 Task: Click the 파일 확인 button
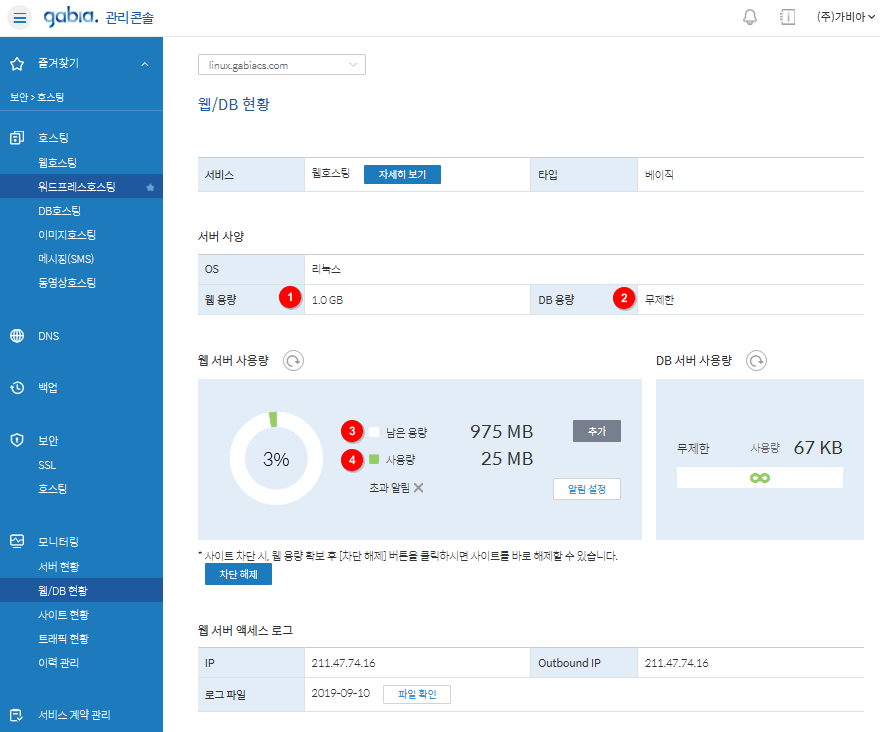click(x=417, y=694)
